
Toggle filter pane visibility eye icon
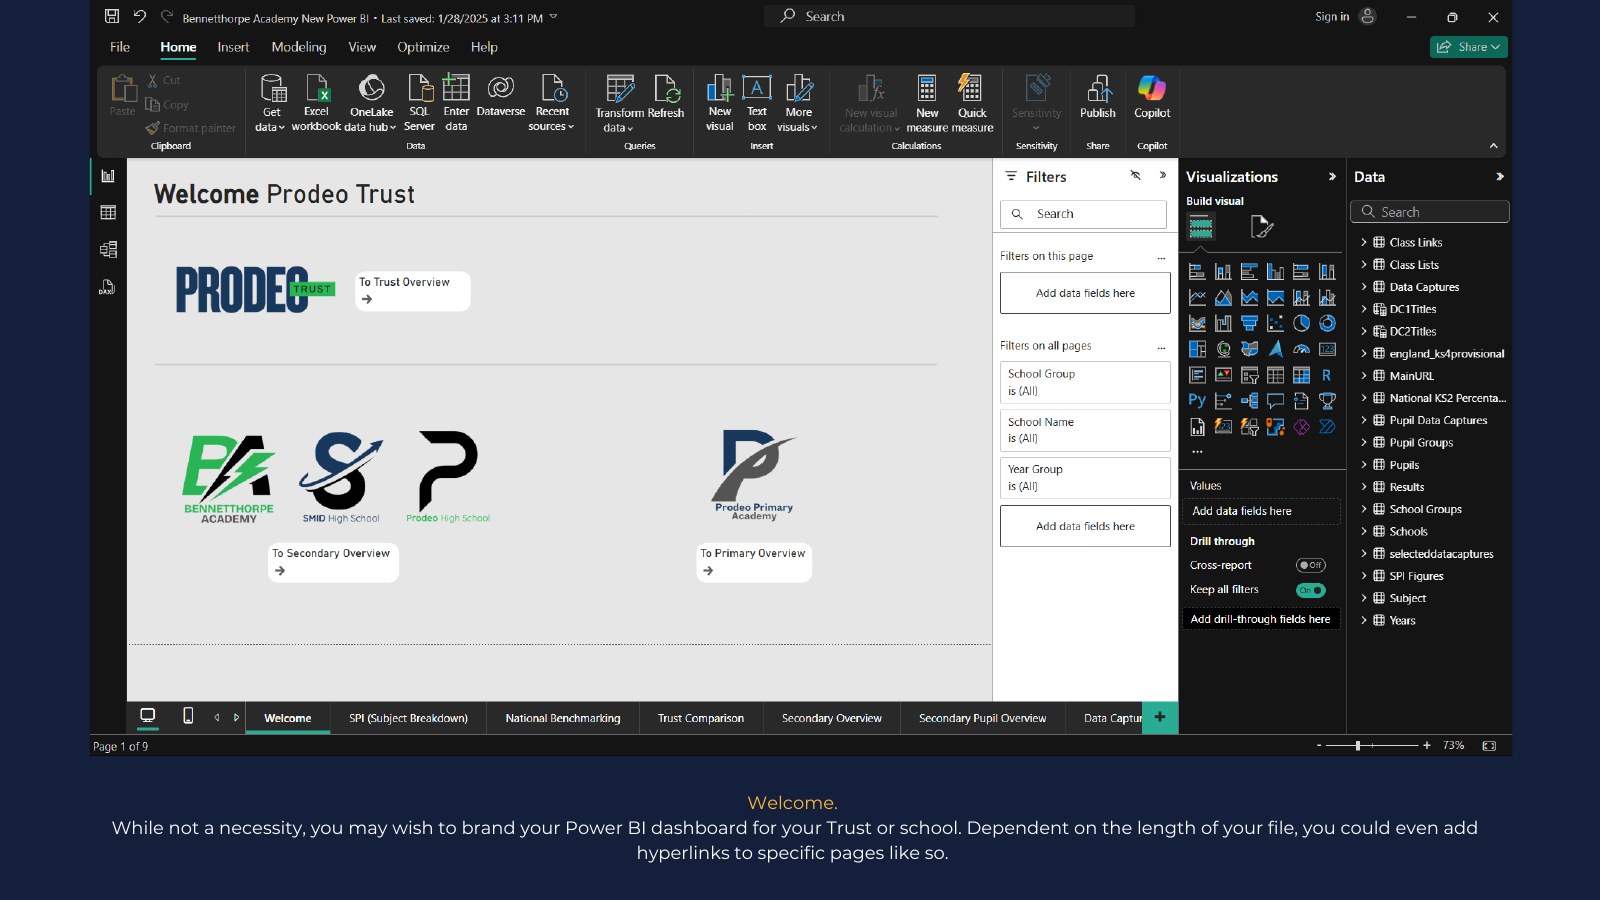coord(1136,175)
